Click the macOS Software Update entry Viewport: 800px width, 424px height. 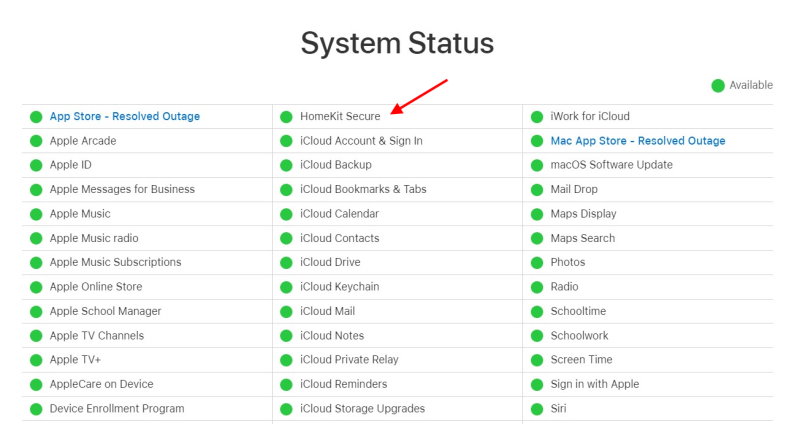(611, 165)
